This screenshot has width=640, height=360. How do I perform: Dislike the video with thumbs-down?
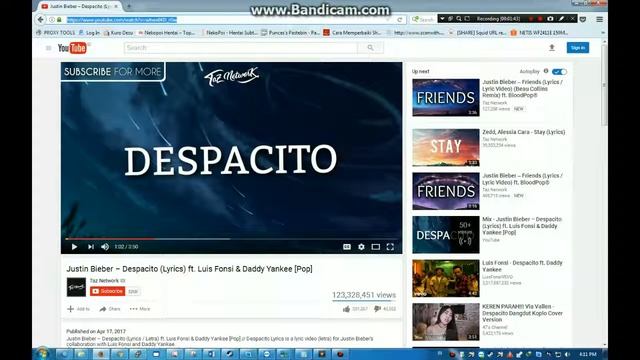click(378, 309)
